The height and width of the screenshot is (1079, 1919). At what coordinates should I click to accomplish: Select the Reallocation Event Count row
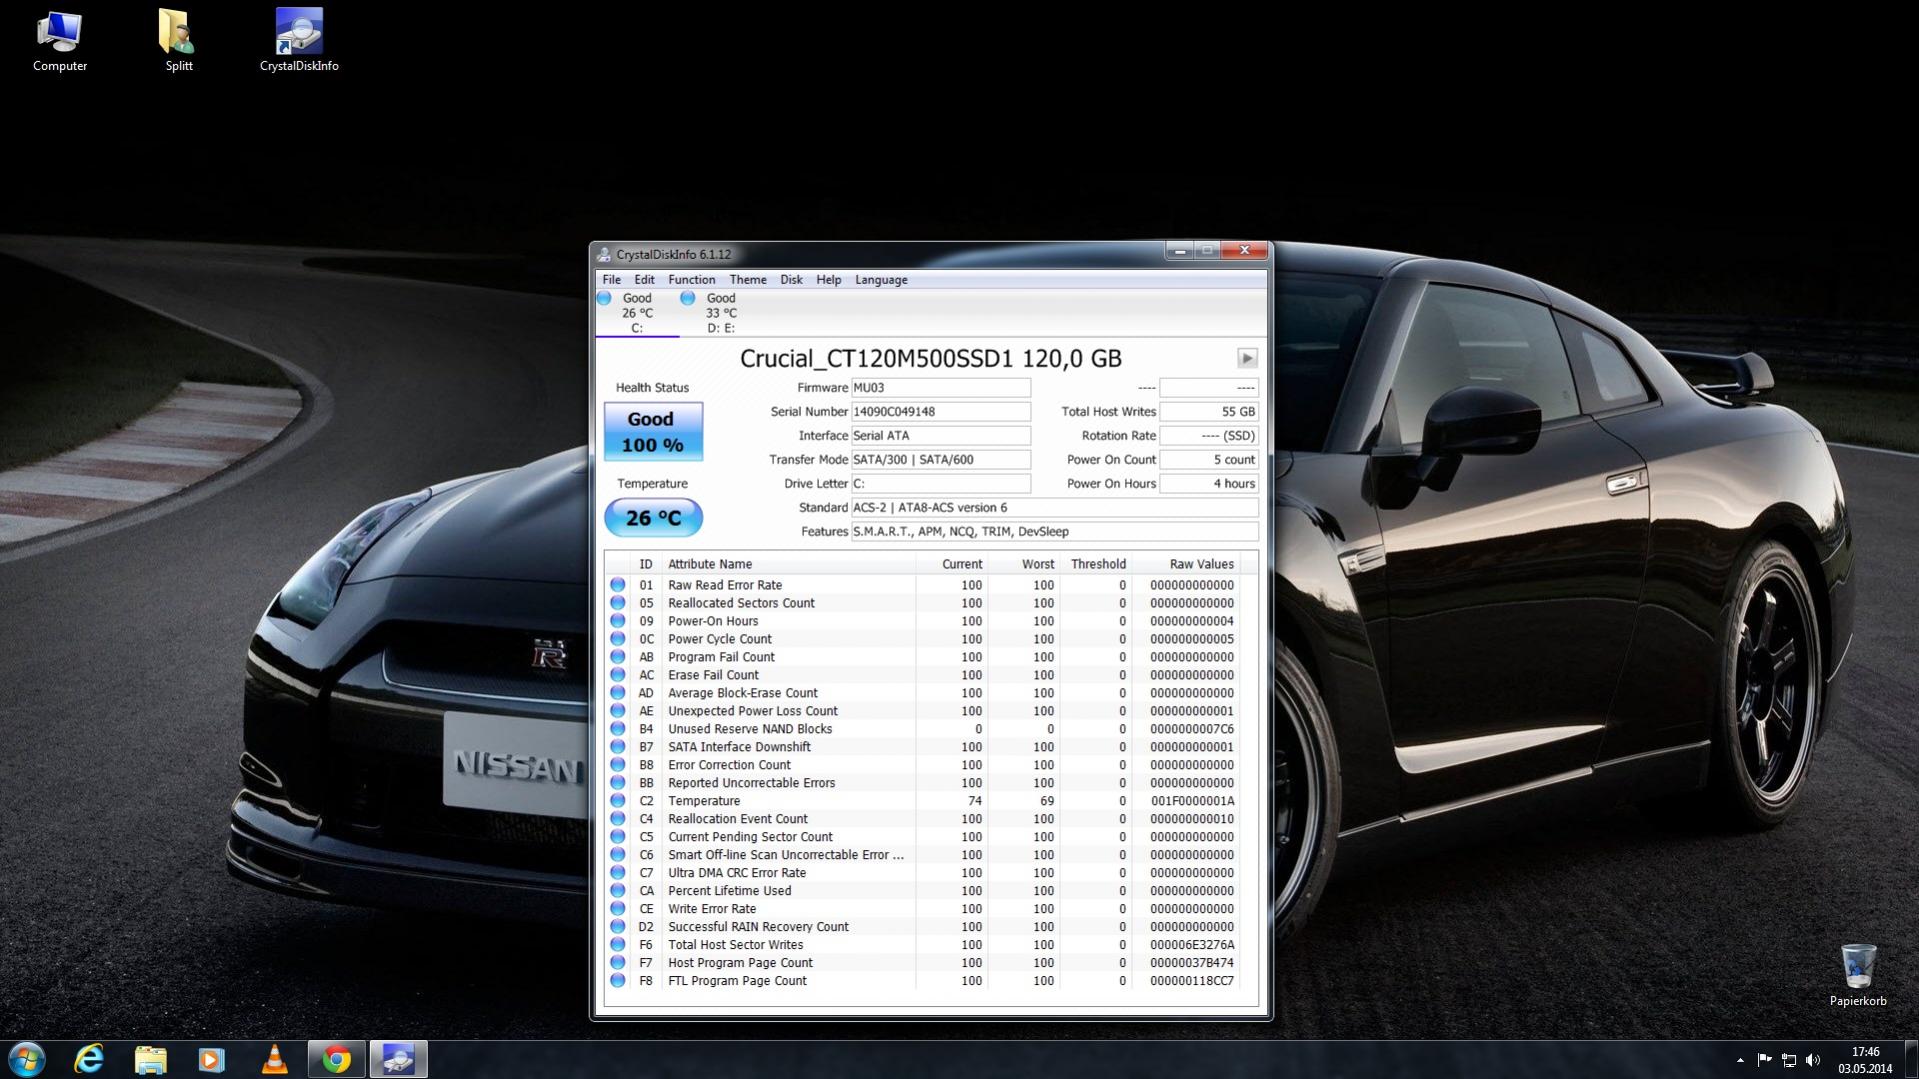pos(922,819)
